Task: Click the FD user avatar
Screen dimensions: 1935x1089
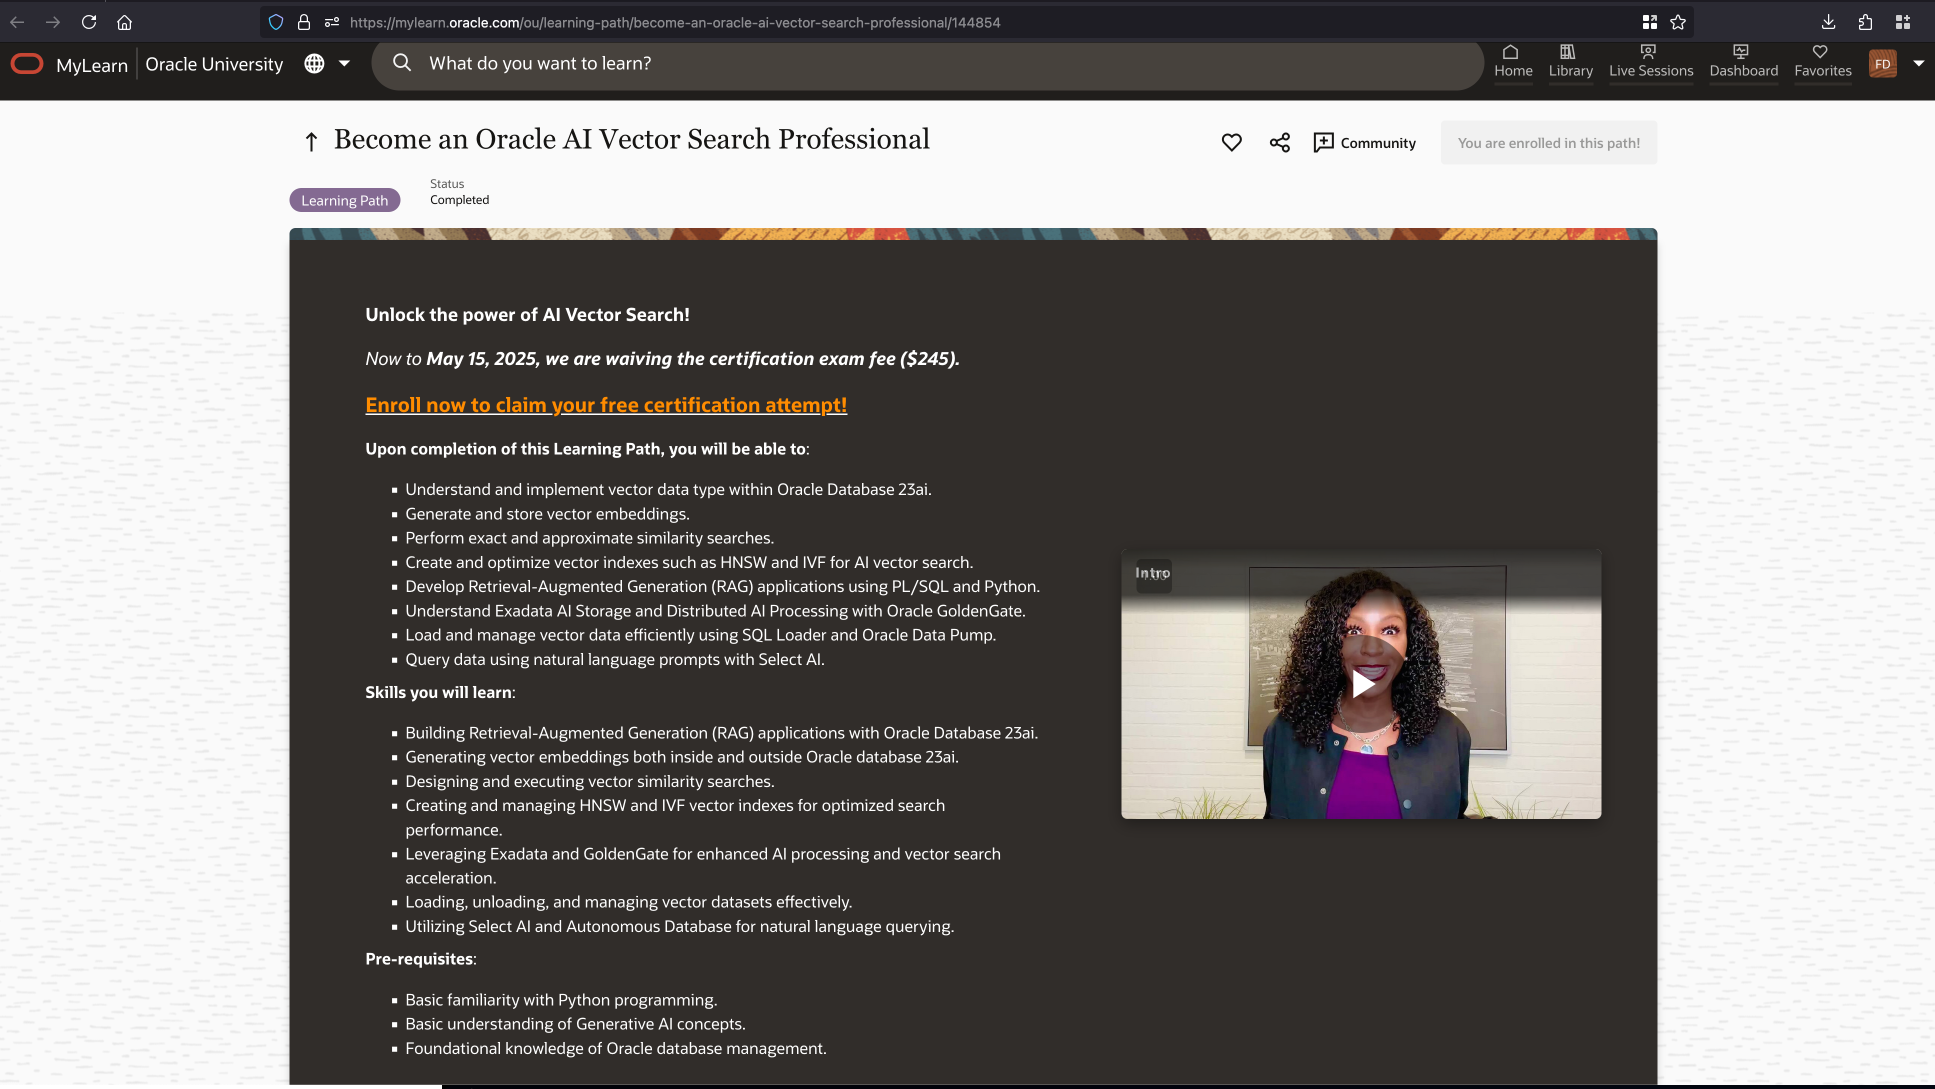Action: tap(1883, 64)
